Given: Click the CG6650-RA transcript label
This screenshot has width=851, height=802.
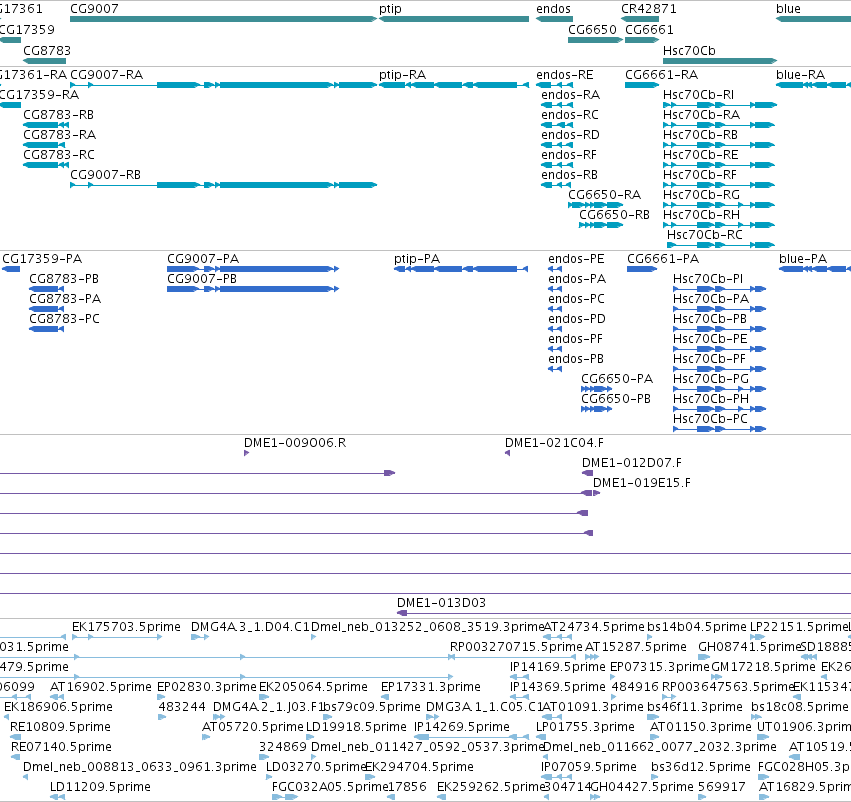Looking at the screenshot, I should (x=605, y=194).
